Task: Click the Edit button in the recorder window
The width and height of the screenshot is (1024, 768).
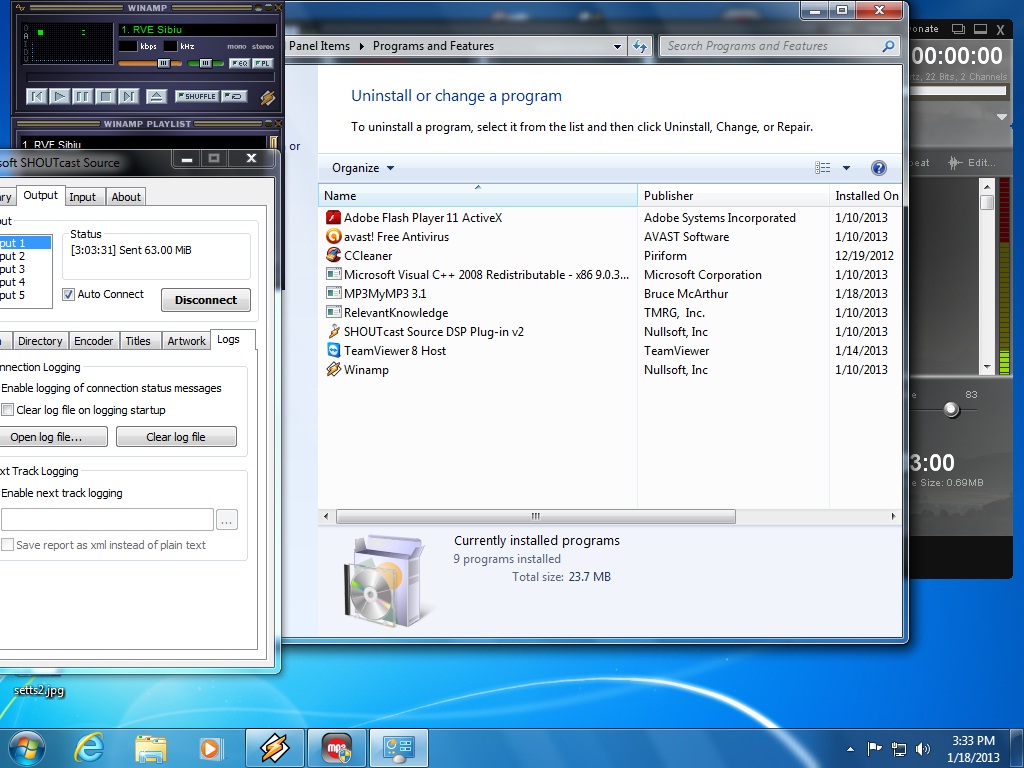Action: coord(972,163)
